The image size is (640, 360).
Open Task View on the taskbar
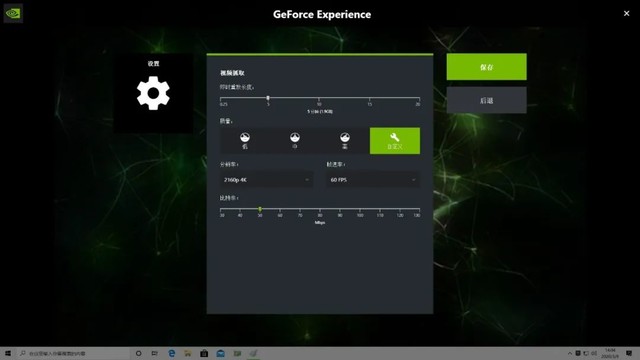(155, 353)
